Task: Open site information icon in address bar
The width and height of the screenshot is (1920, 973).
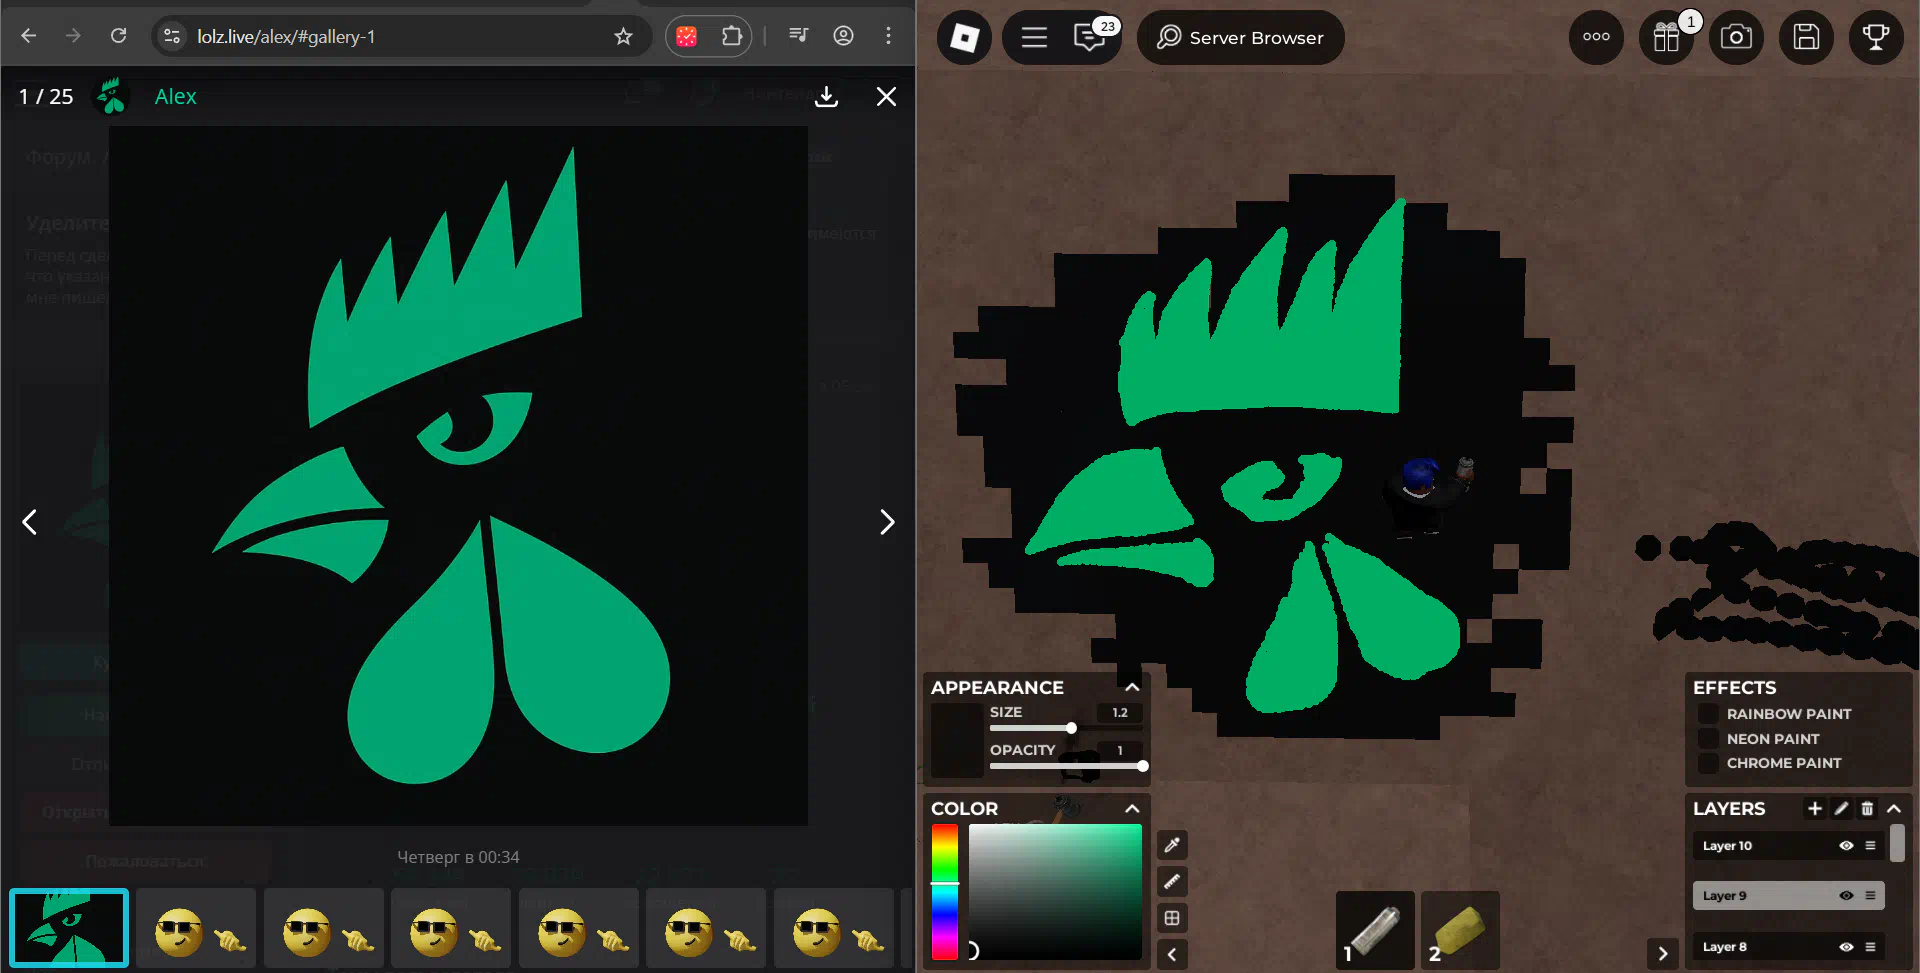Action: (x=172, y=36)
